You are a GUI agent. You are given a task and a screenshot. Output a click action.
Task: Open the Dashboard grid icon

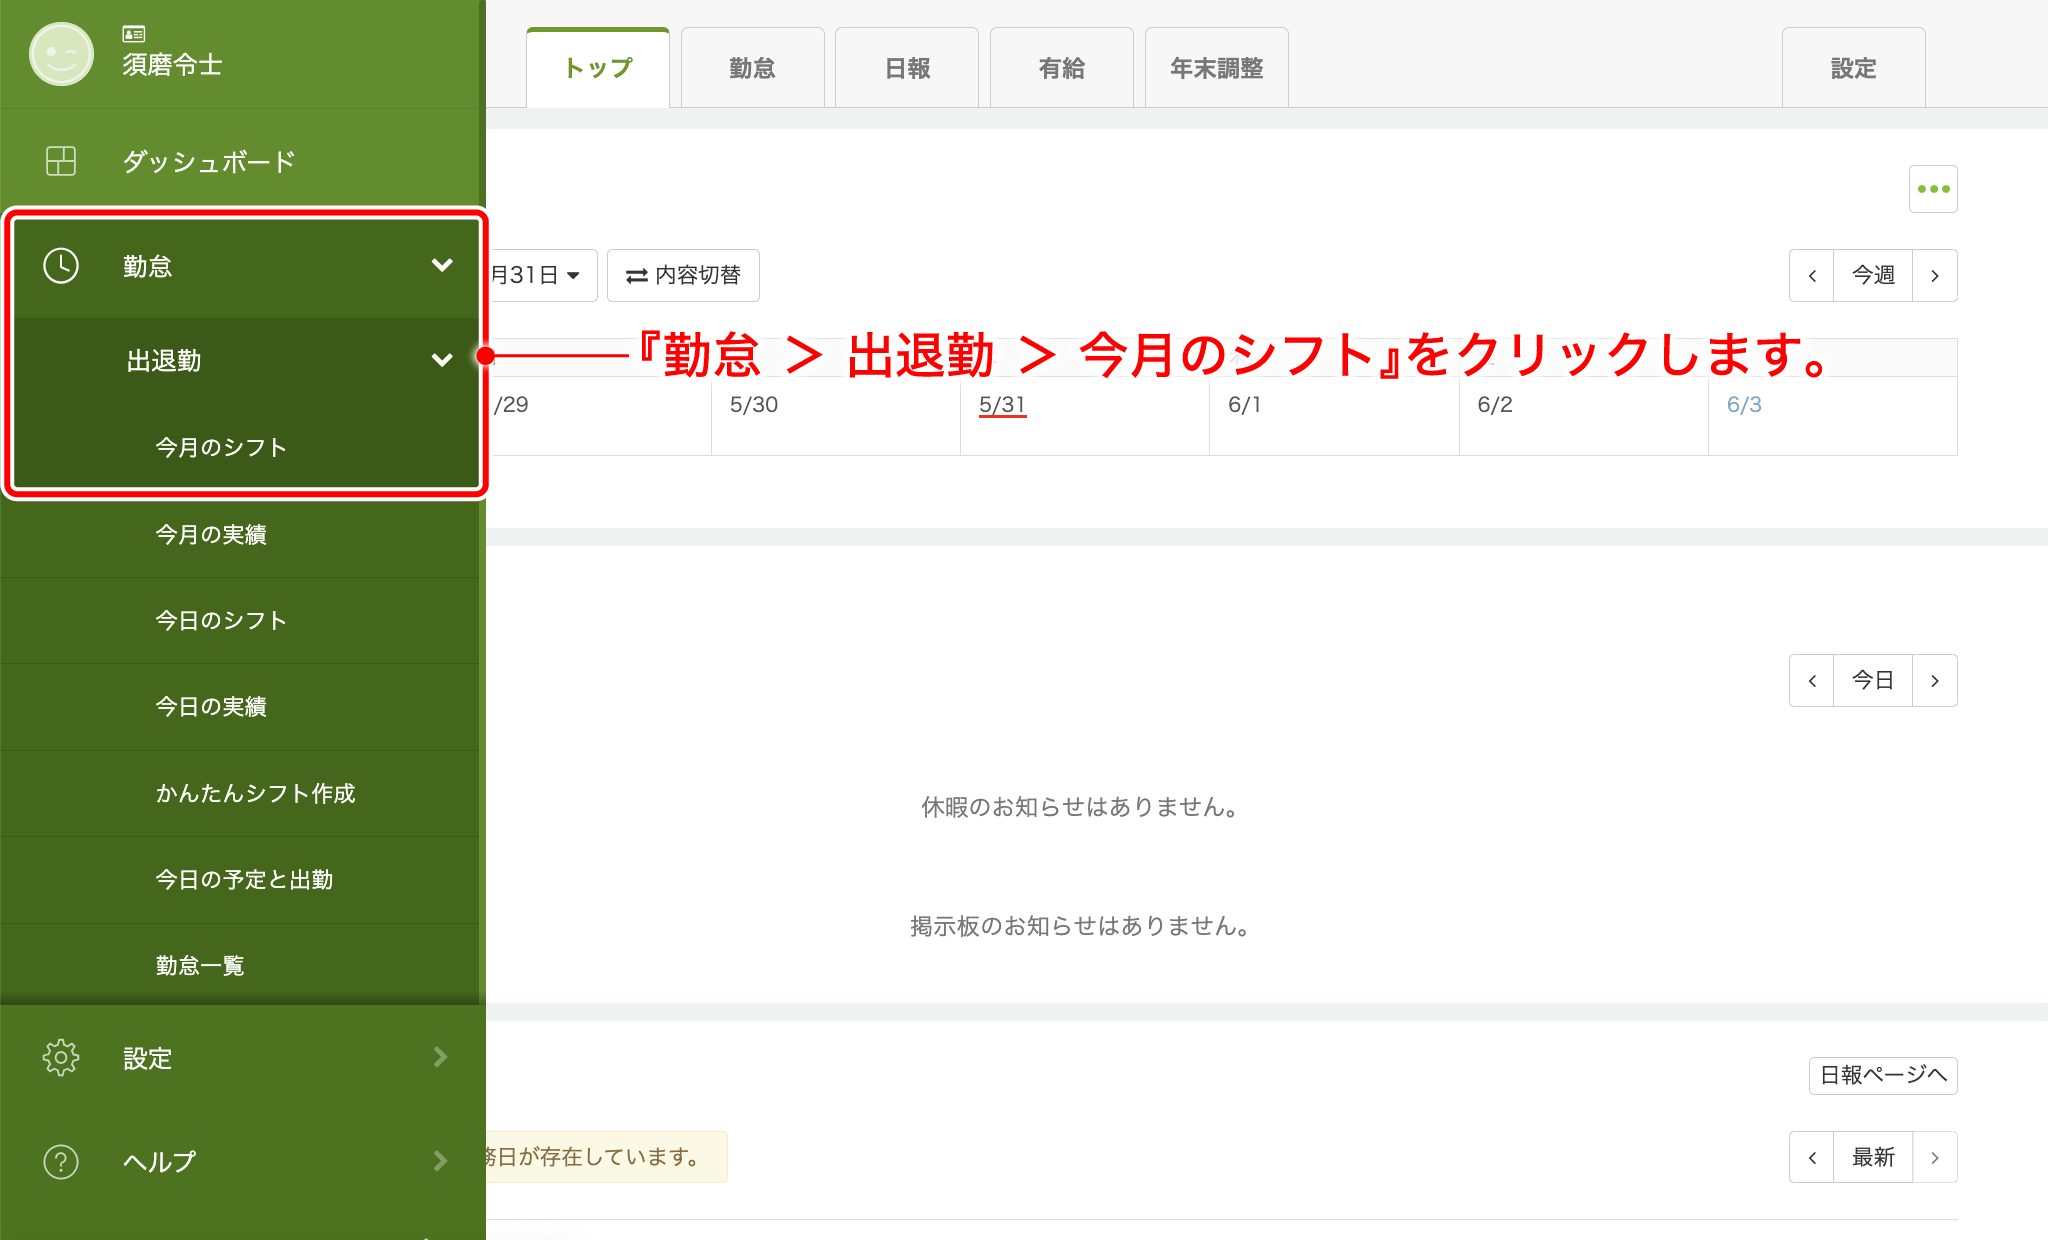(61, 161)
